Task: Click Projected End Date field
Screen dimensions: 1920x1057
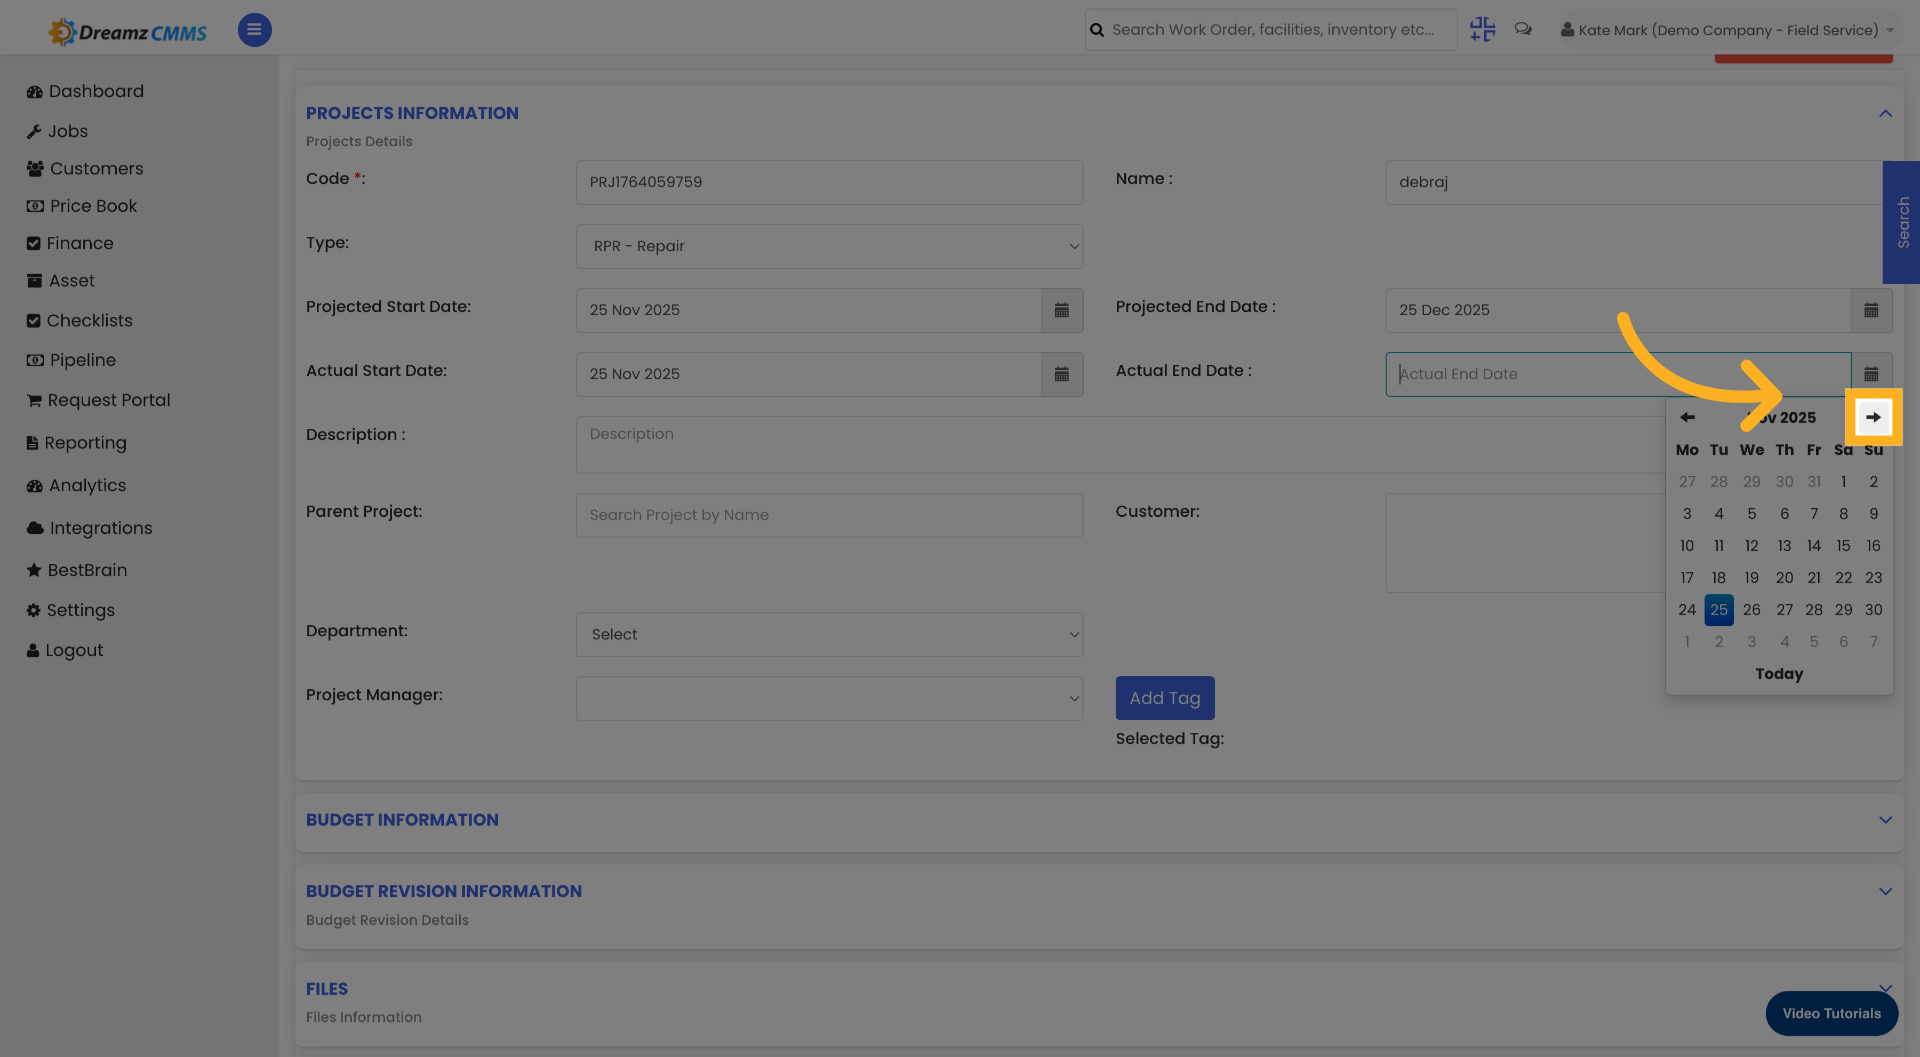Action: [1618, 310]
